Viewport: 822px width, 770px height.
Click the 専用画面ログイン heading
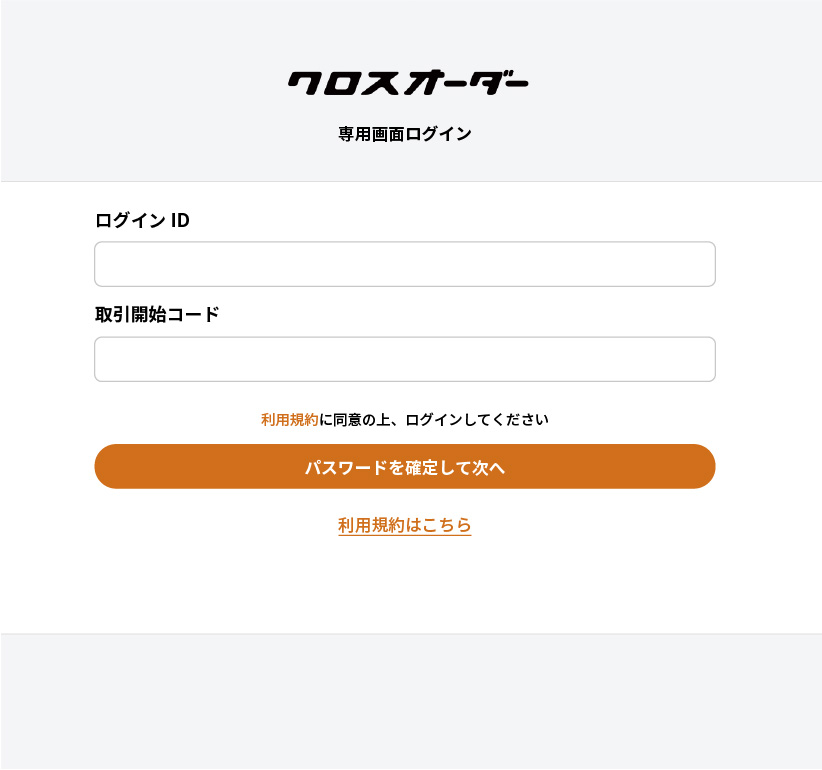pos(404,134)
